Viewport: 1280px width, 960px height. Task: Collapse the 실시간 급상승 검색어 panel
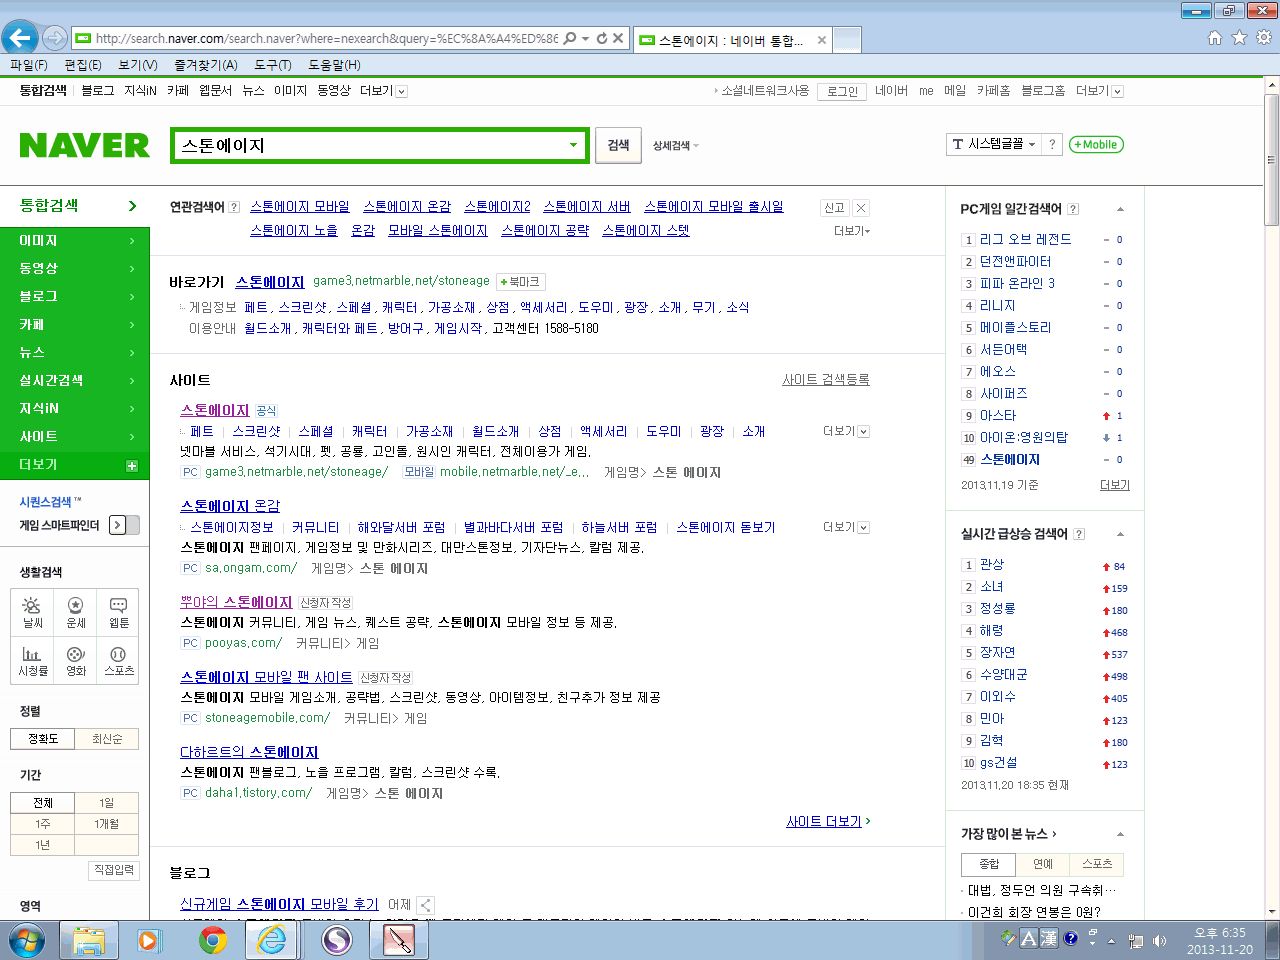tap(1120, 535)
